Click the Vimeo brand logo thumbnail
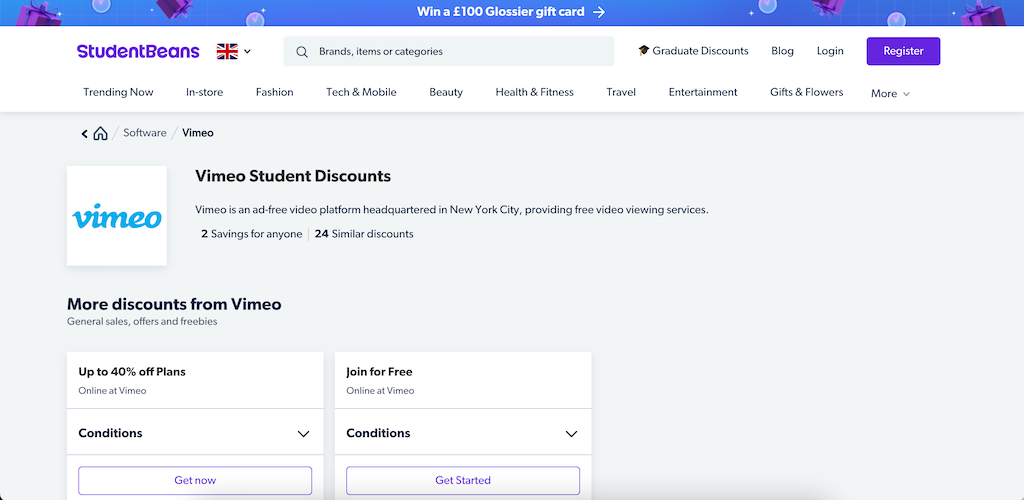Screen dimensions: 1024x500 [117, 216]
